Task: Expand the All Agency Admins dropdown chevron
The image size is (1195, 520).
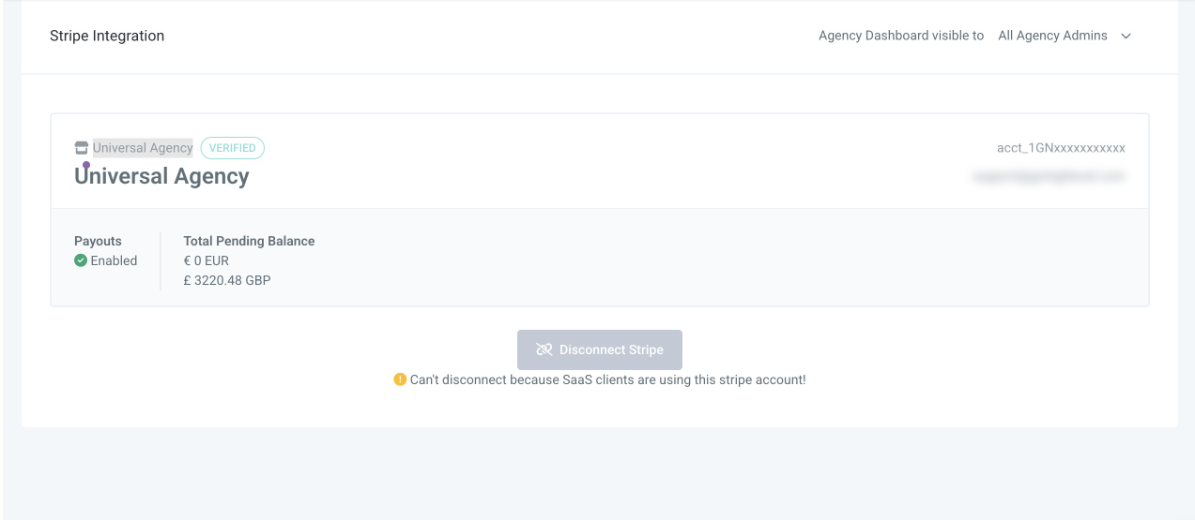Action: (x=1126, y=36)
